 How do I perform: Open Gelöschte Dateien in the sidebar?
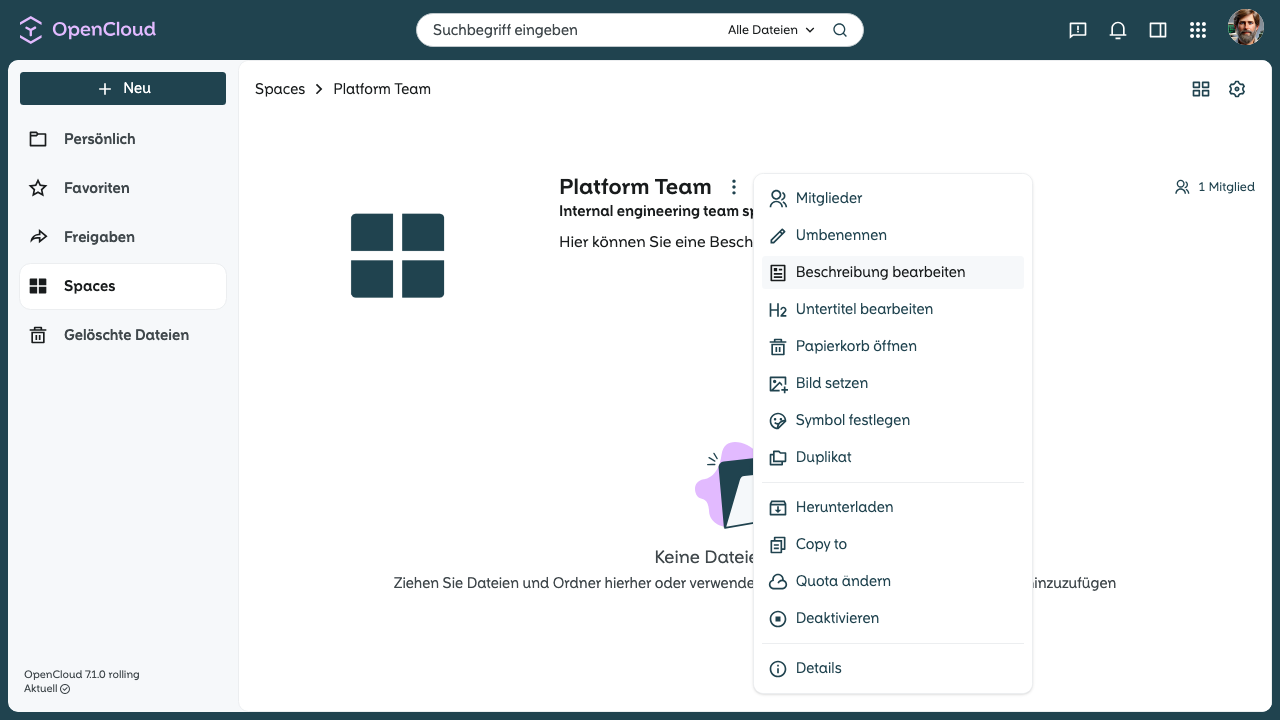tap(123, 335)
